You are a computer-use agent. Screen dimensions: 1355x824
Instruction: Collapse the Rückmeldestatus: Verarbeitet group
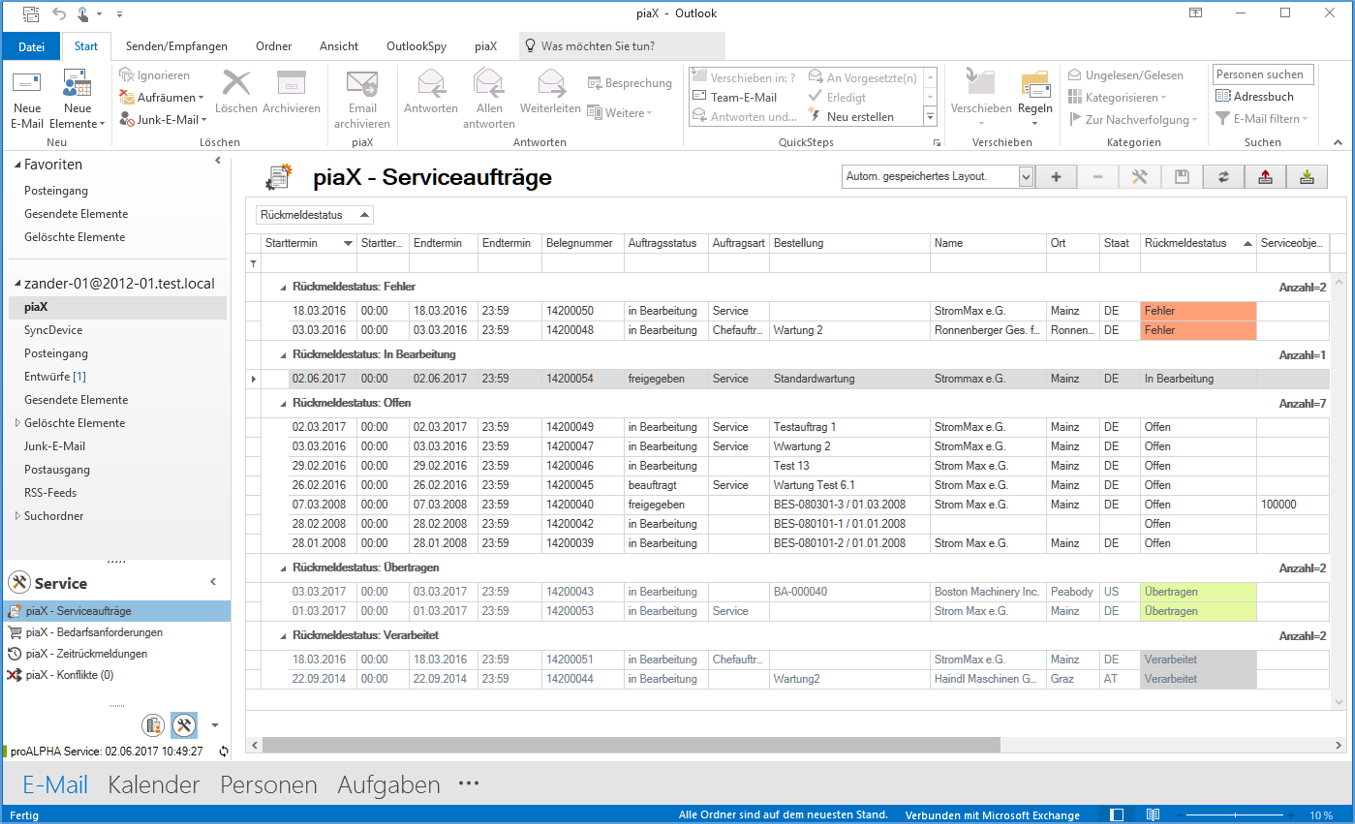283,635
